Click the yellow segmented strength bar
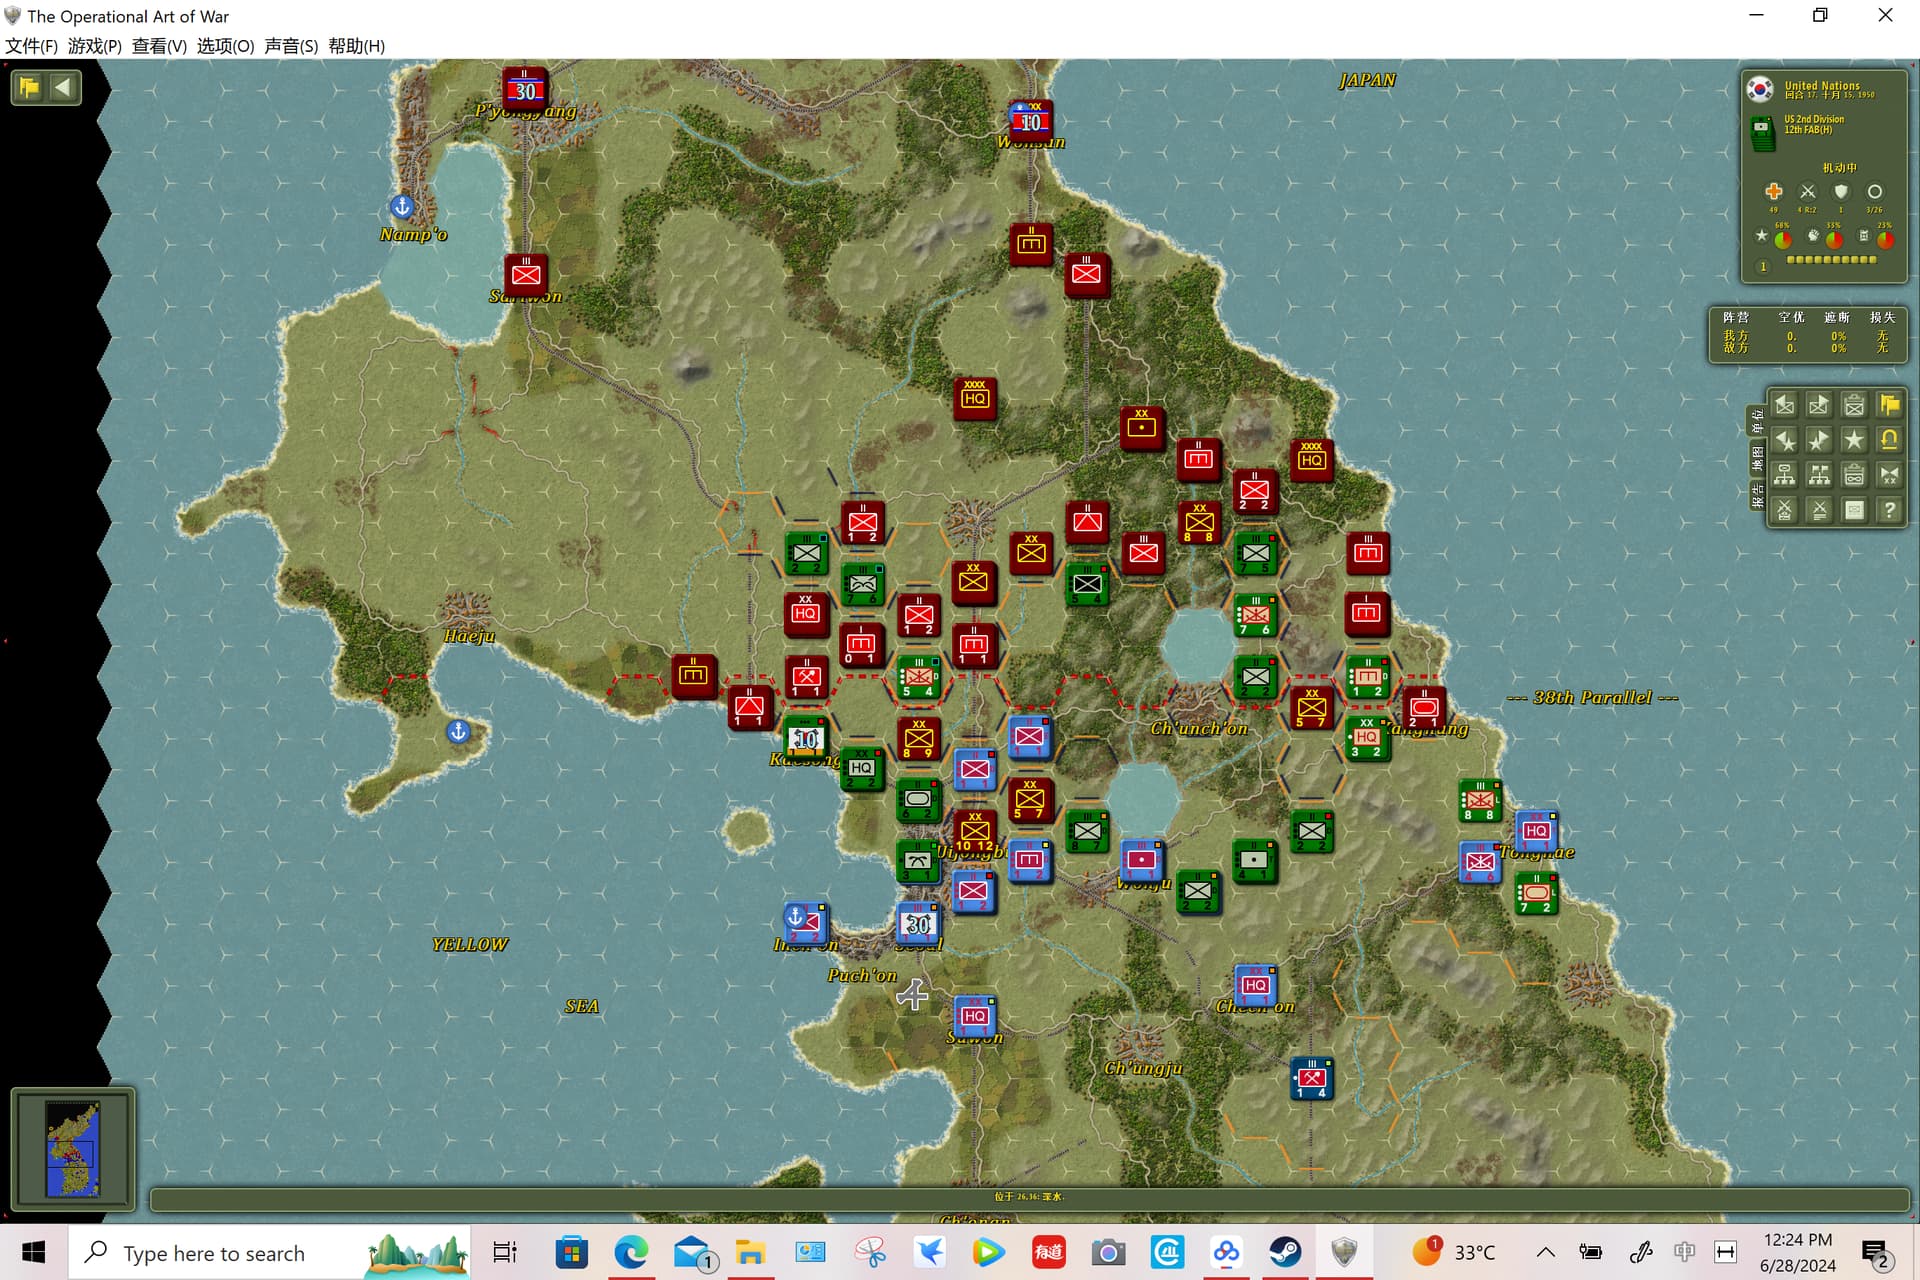Image resolution: width=1920 pixels, height=1280 pixels. click(1832, 260)
